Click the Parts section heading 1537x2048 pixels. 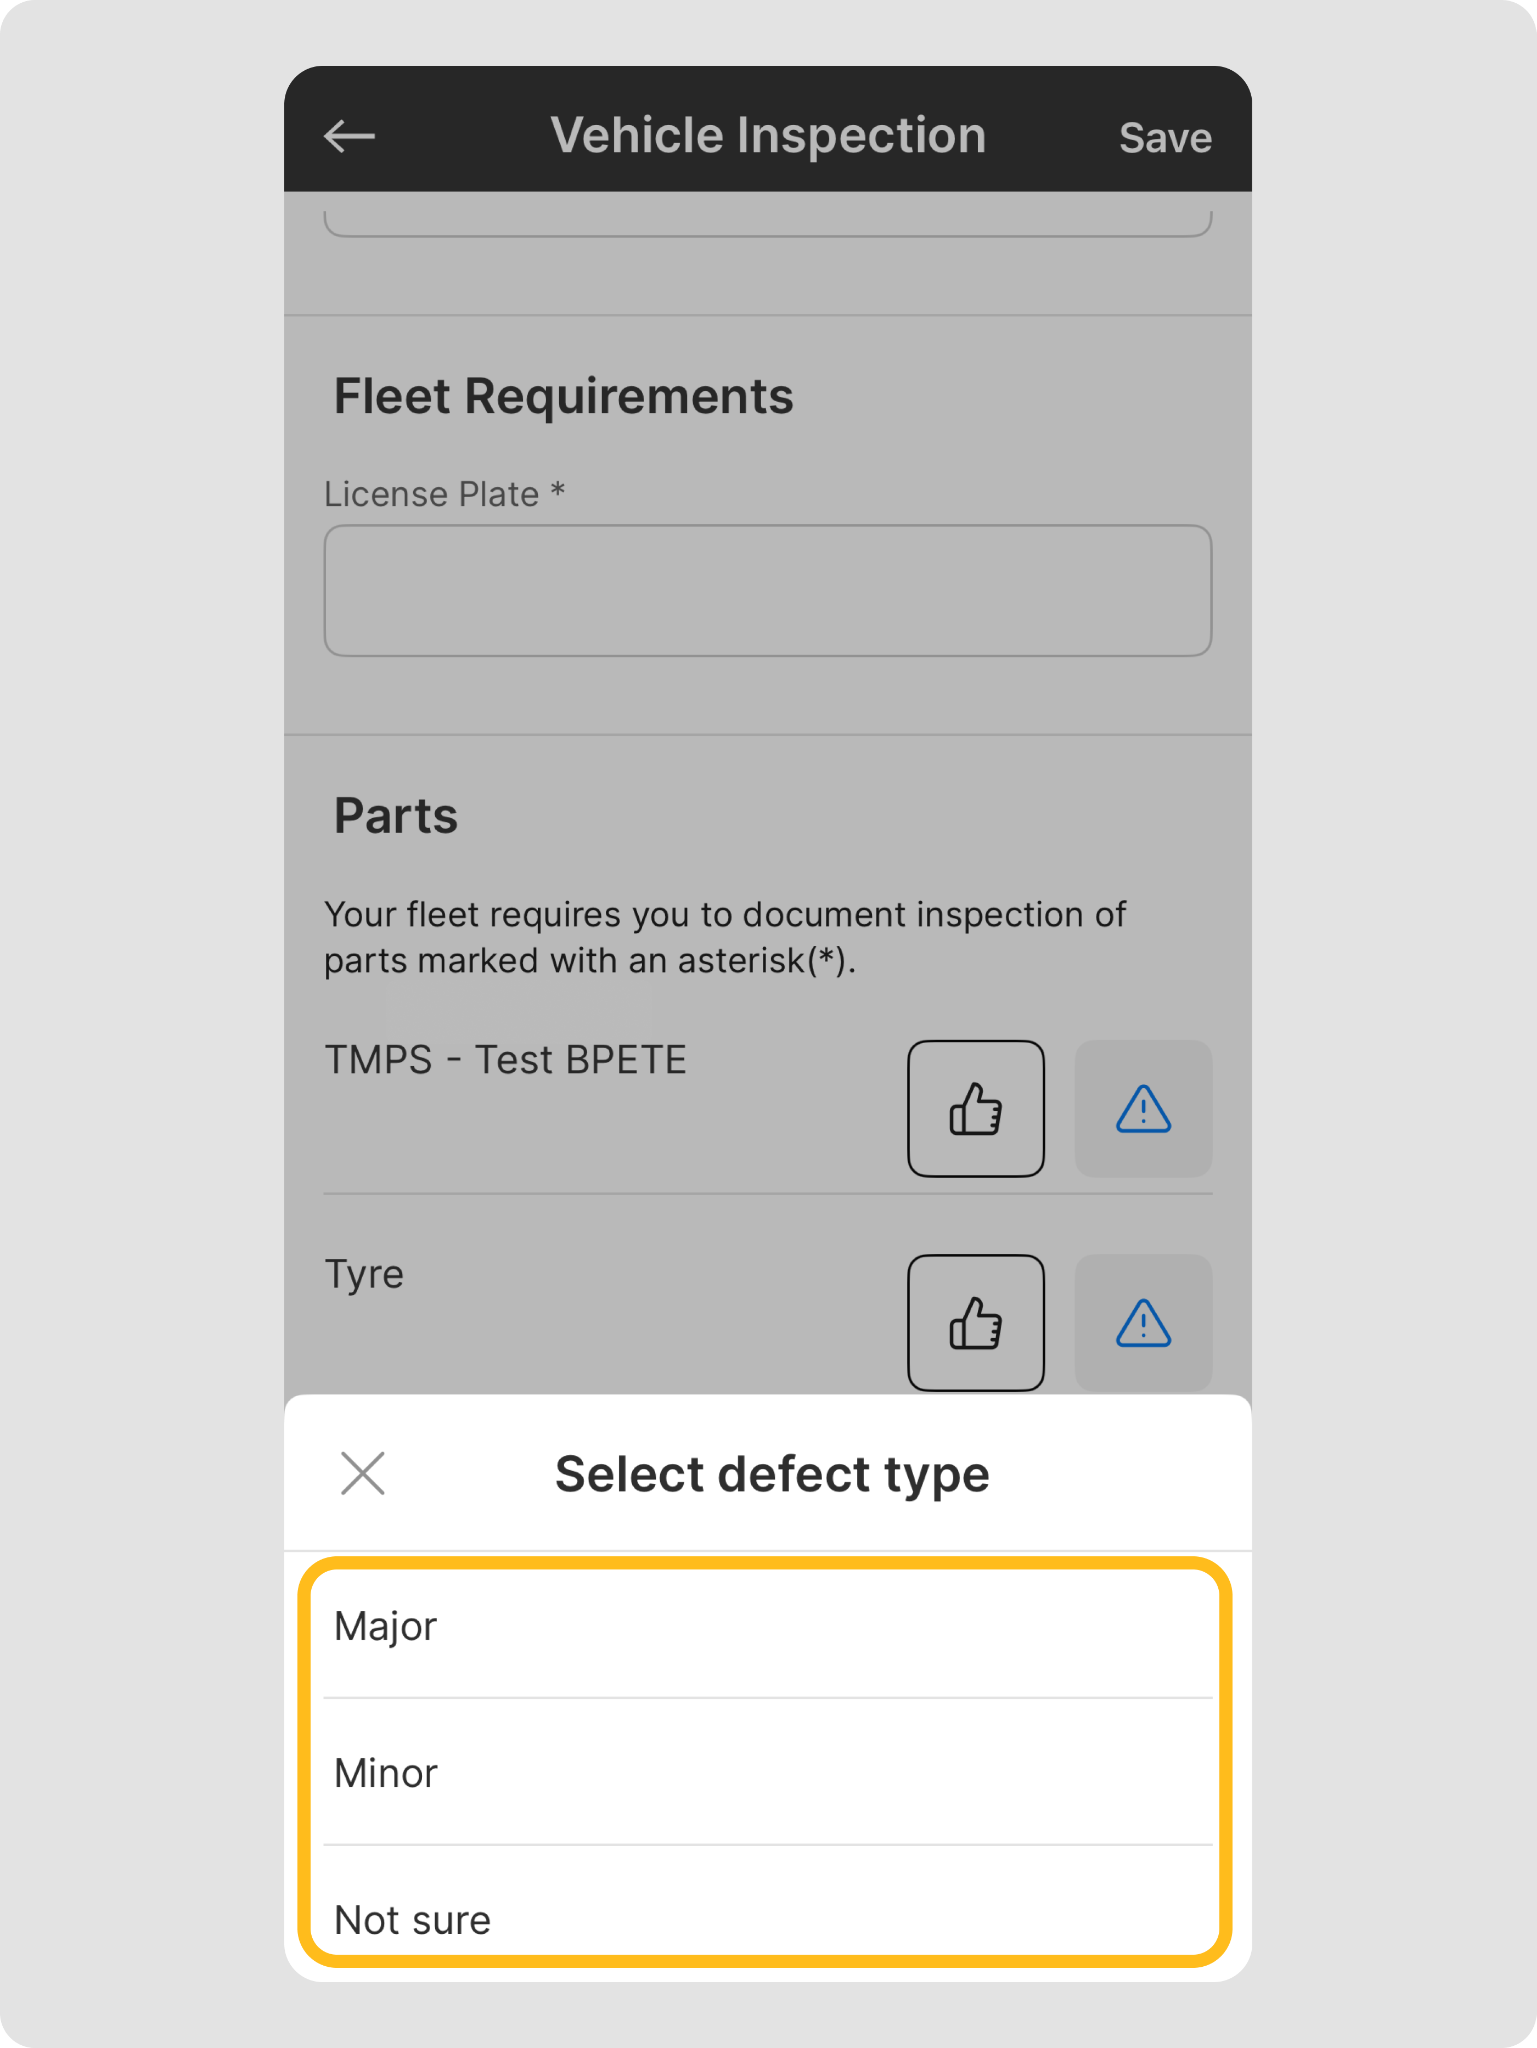(x=395, y=816)
